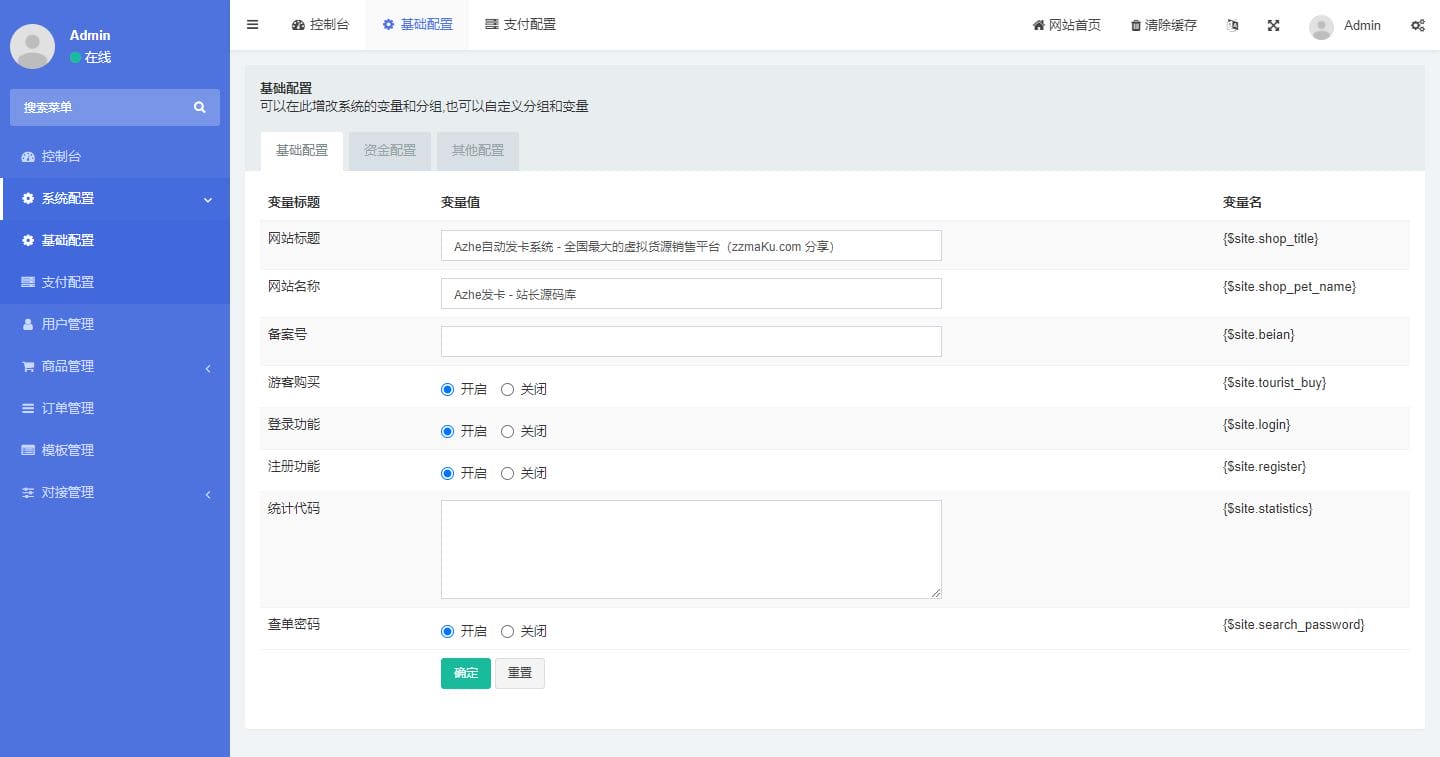
Task: Enter fullscreen with the expand icon
Action: tap(1272, 25)
